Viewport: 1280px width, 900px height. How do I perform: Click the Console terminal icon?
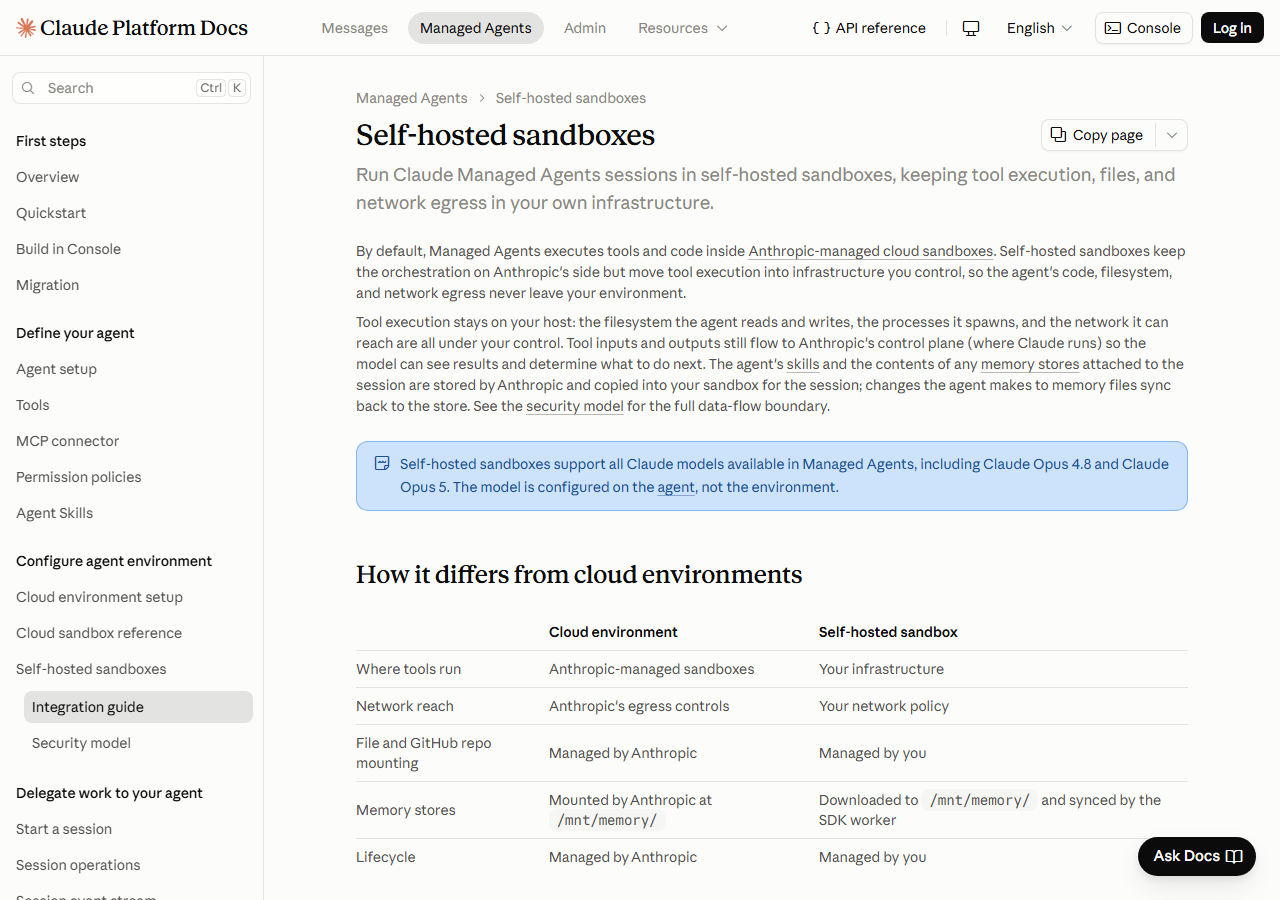[x=1113, y=28]
